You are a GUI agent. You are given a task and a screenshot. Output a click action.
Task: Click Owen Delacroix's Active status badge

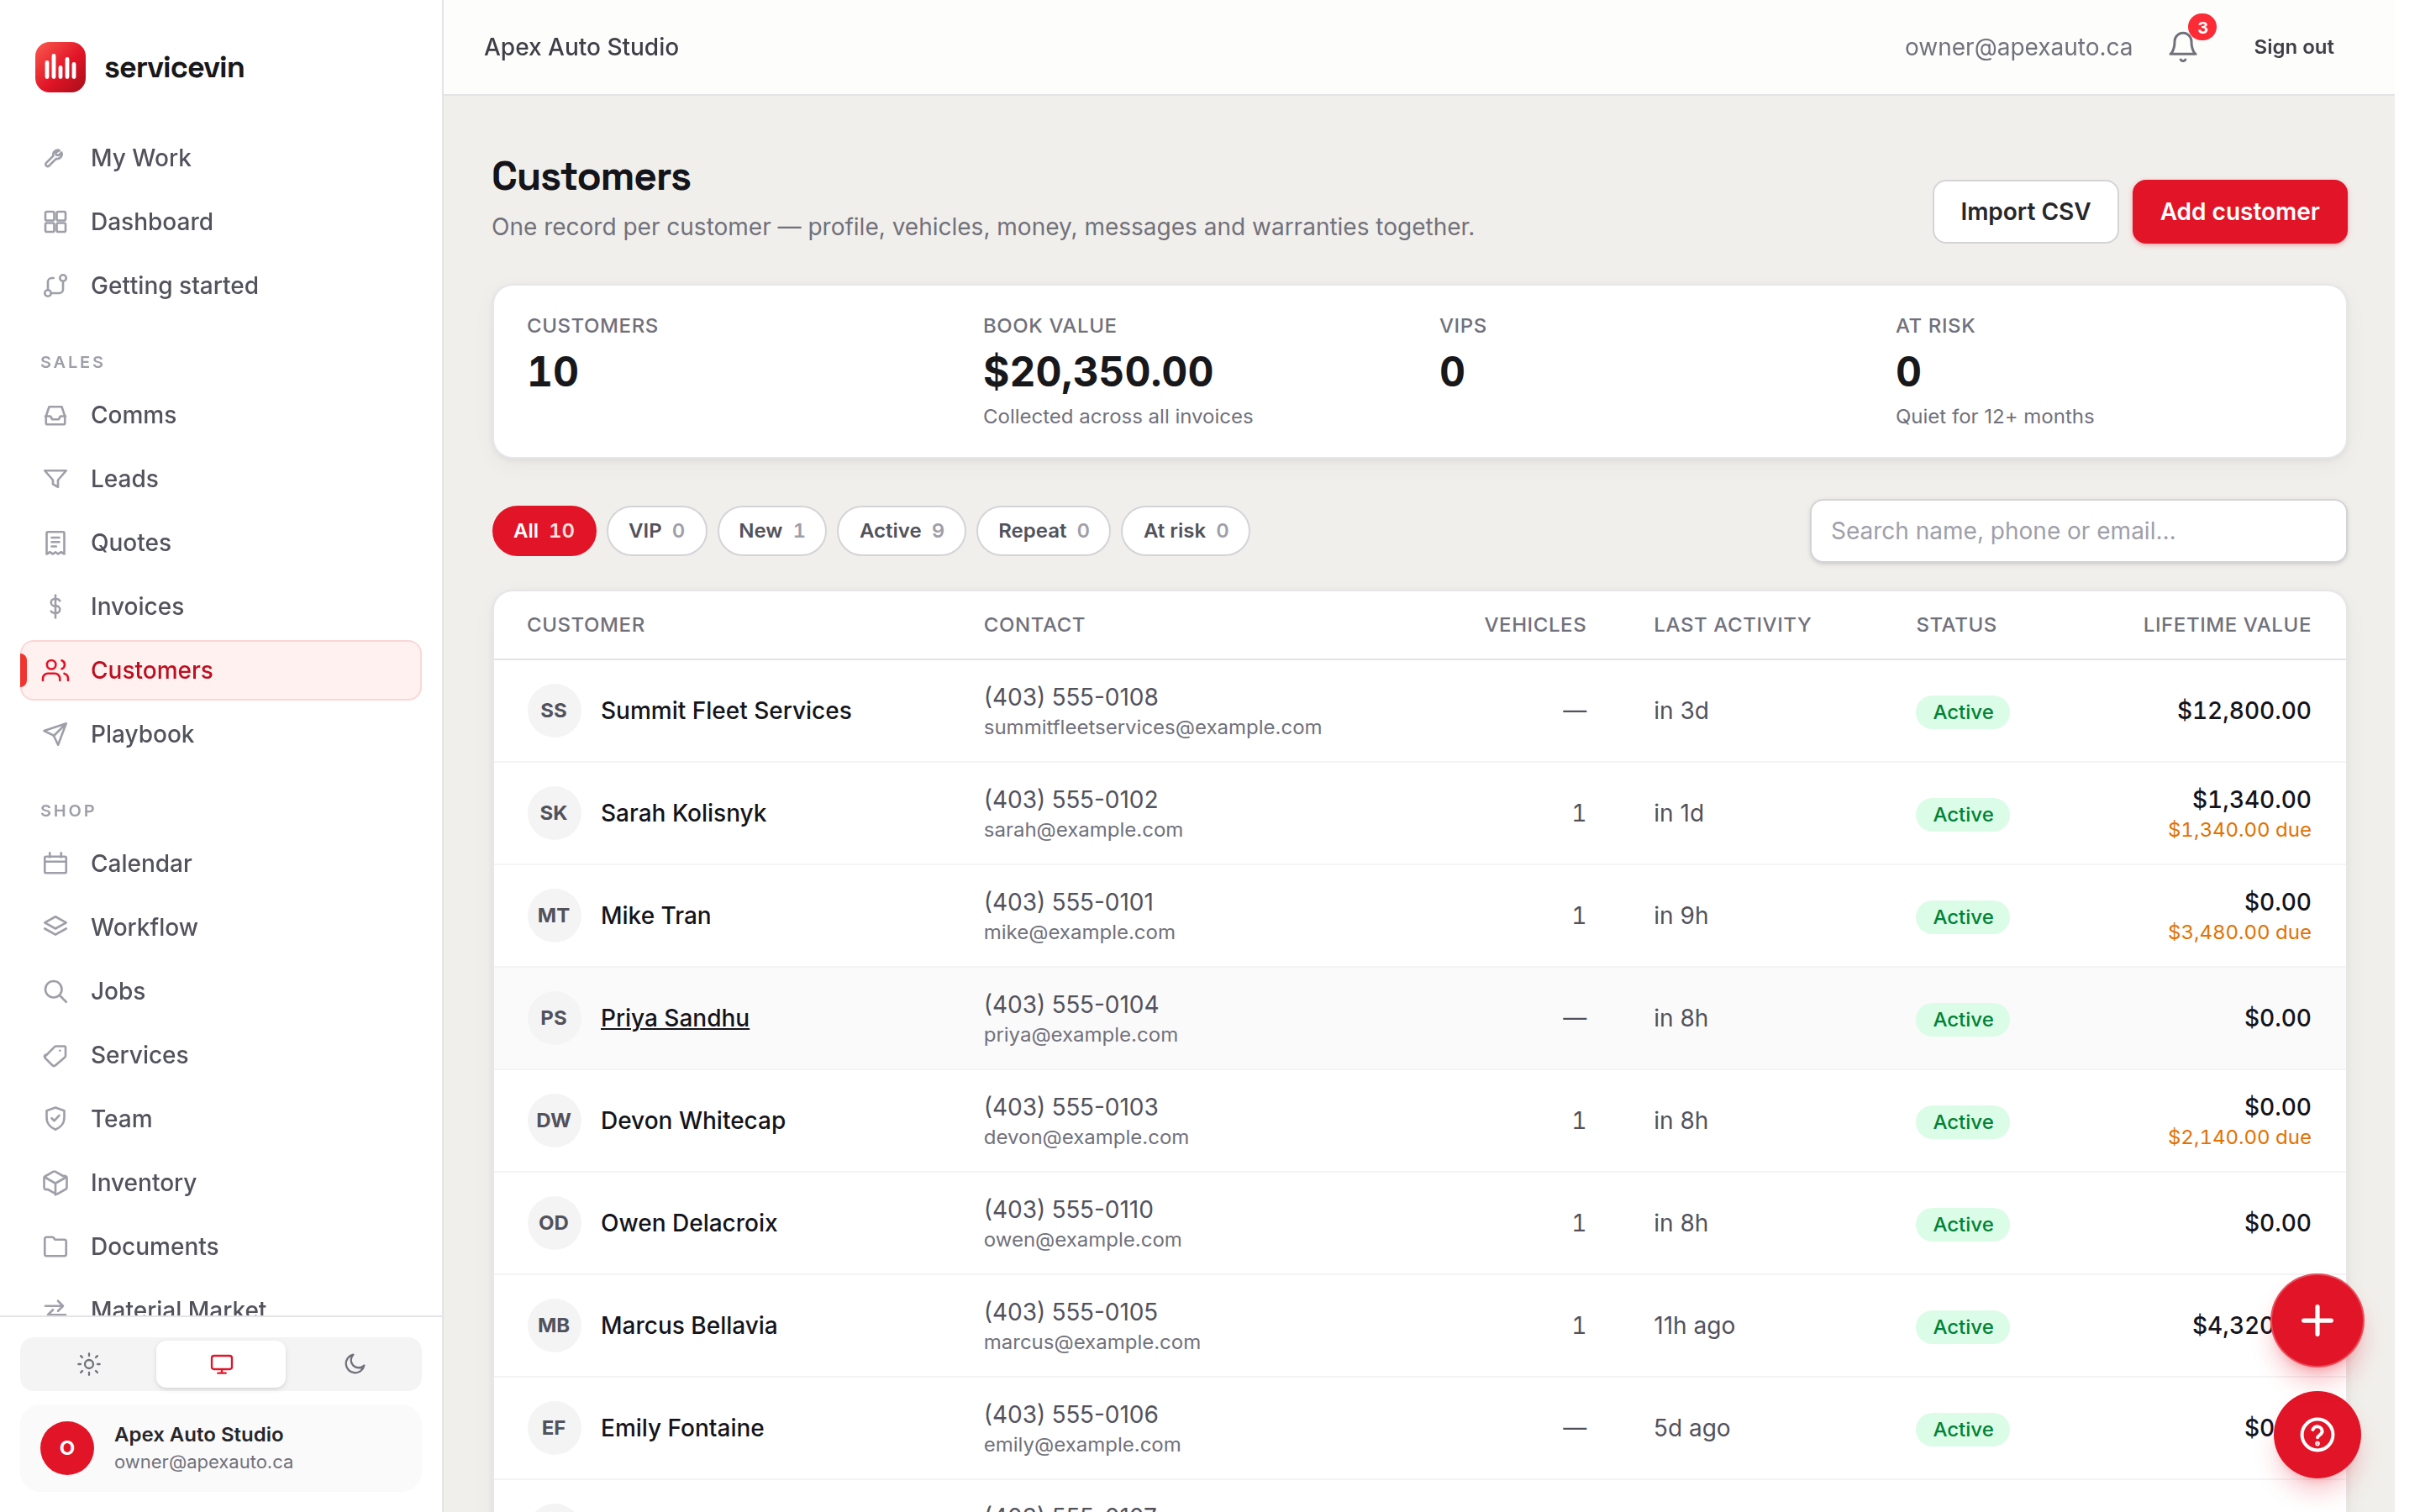click(1962, 1224)
